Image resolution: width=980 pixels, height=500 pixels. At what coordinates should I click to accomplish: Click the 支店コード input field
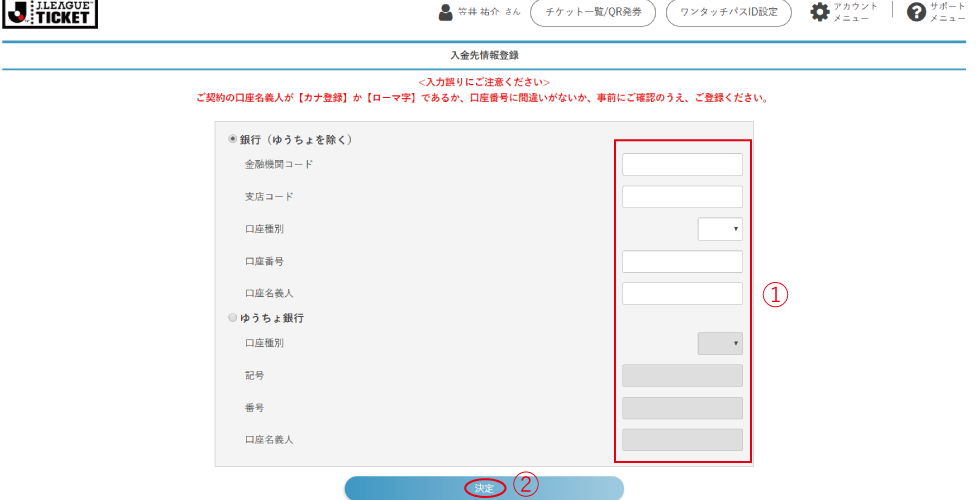tap(682, 197)
